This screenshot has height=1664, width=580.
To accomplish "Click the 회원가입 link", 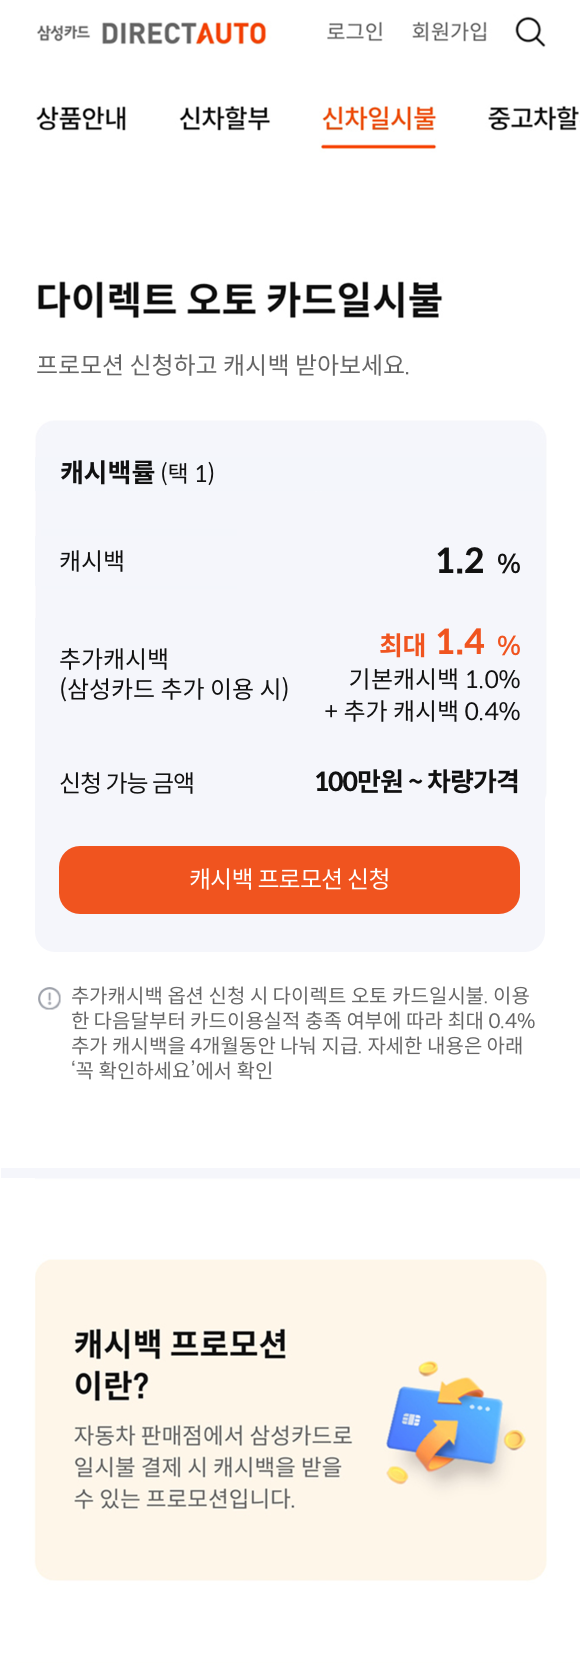I will coord(448,32).
